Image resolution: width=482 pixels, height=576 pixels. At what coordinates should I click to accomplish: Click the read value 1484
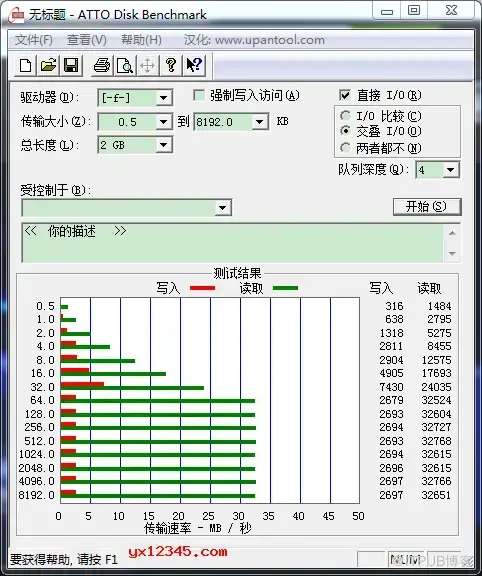(439, 306)
